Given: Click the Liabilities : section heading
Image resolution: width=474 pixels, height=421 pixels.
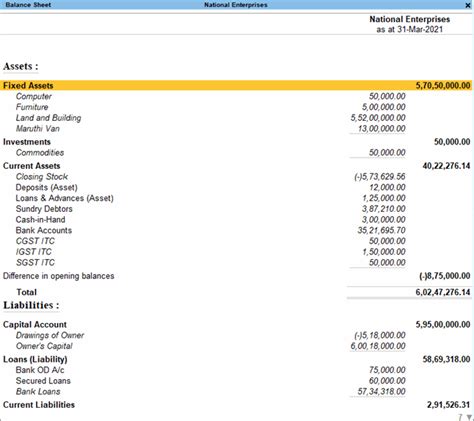Looking at the screenshot, I should [31, 305].
